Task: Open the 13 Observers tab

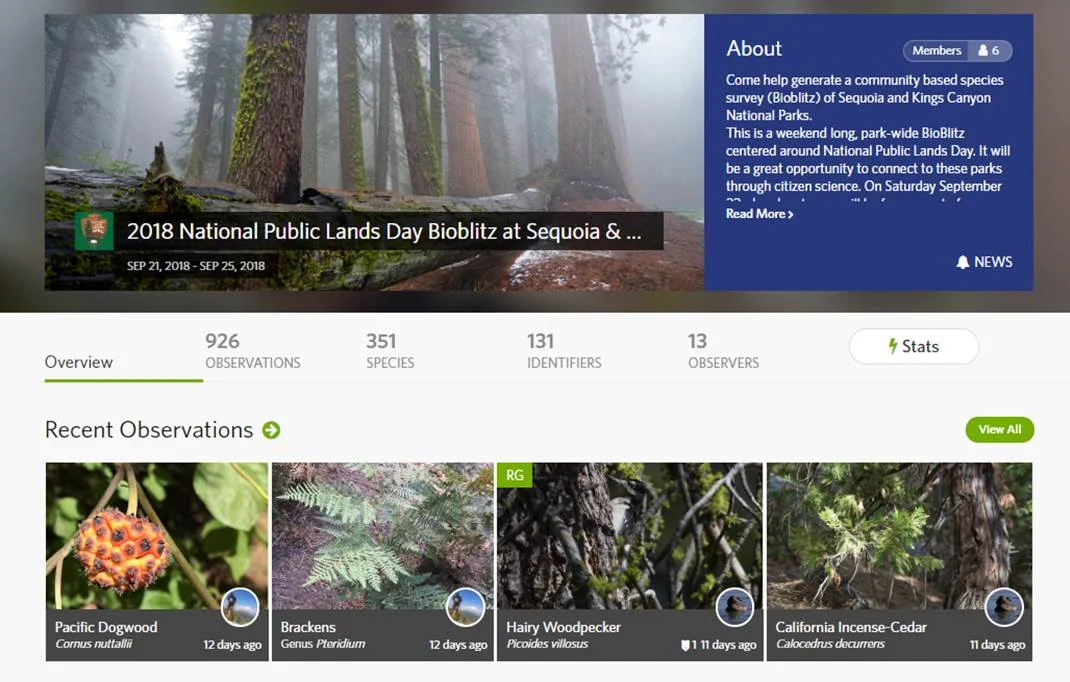Action: 723,351
